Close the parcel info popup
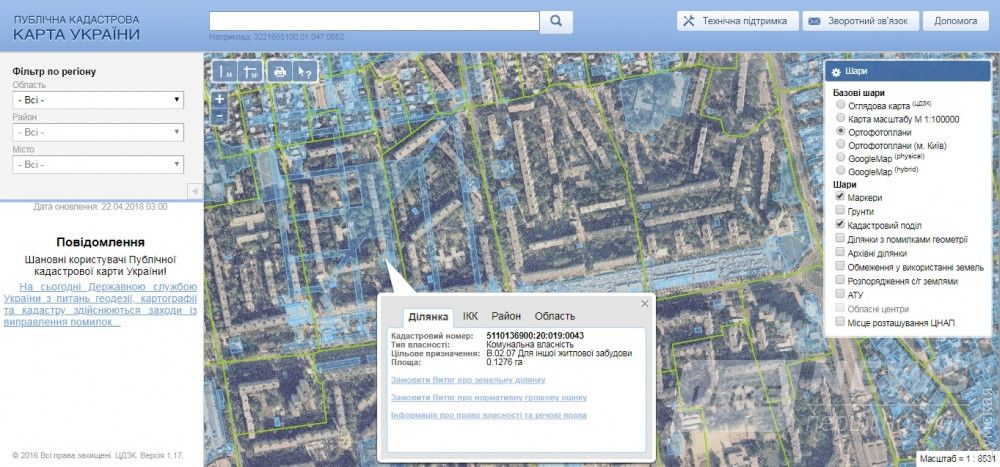The height and width of the screenshot is (467, 1000). point(645,303)
